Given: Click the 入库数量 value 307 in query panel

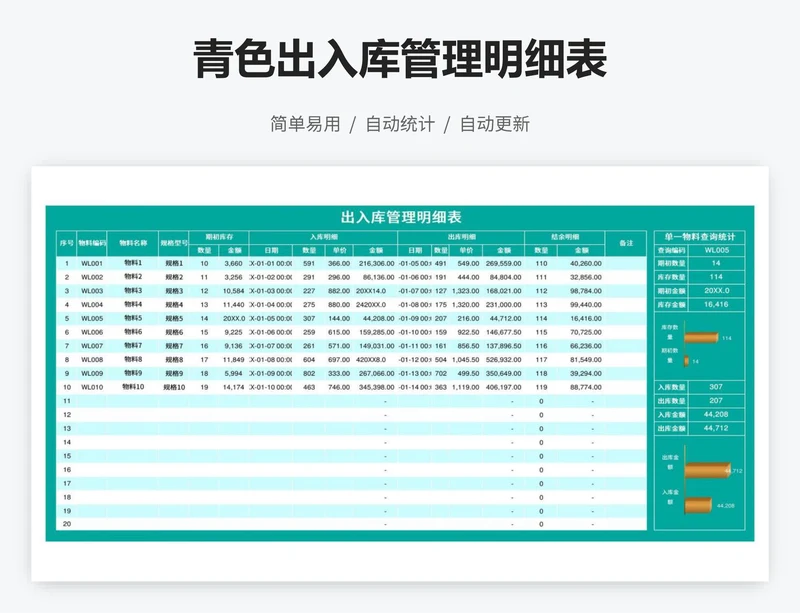Looking at the screenshot, I should 716,387.
